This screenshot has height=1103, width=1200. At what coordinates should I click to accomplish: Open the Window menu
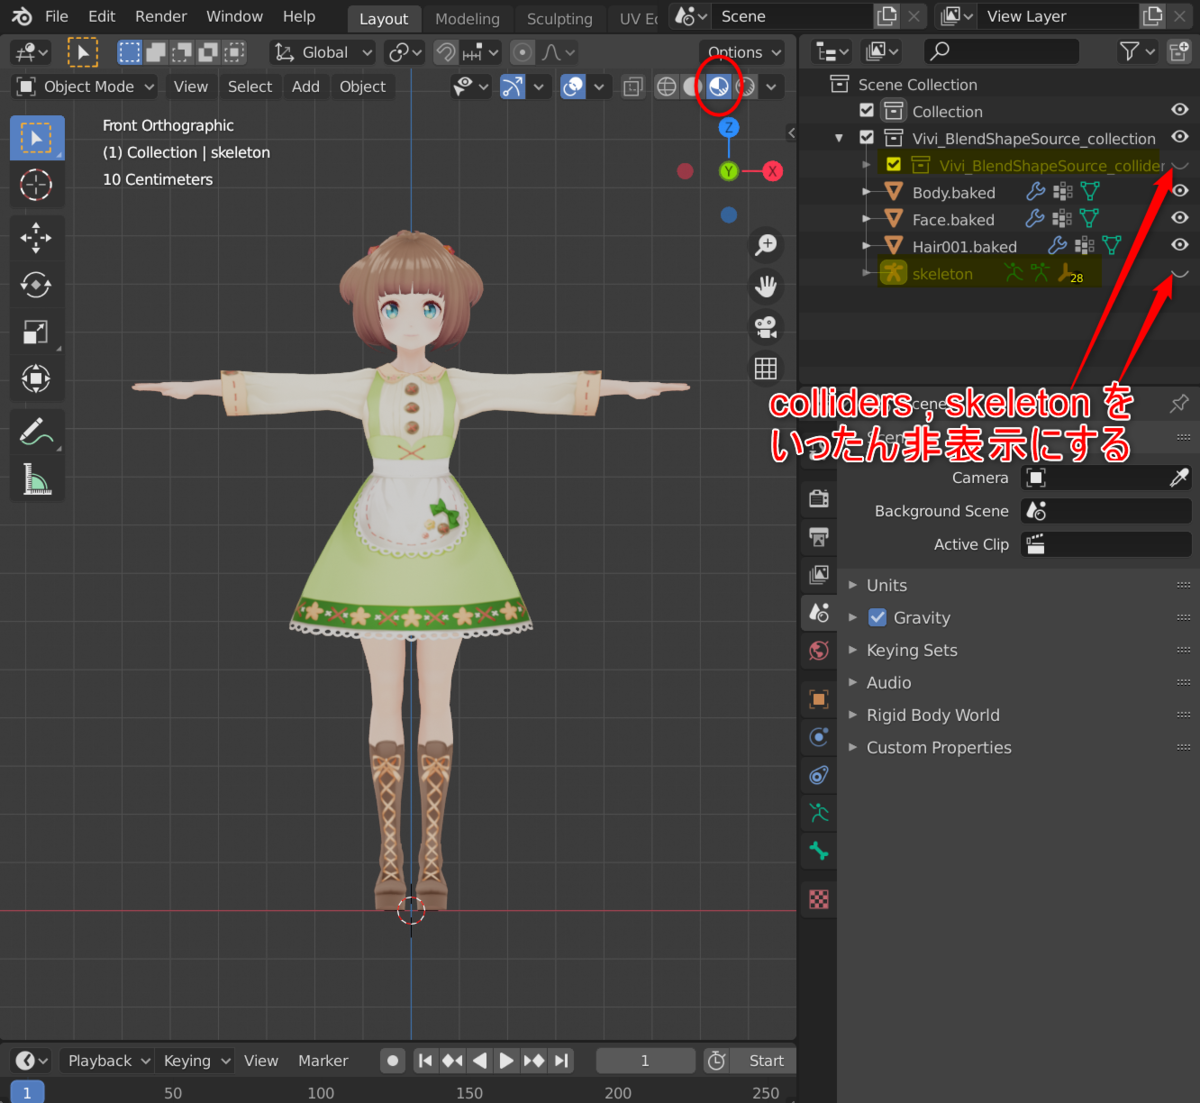click(234, 17)
